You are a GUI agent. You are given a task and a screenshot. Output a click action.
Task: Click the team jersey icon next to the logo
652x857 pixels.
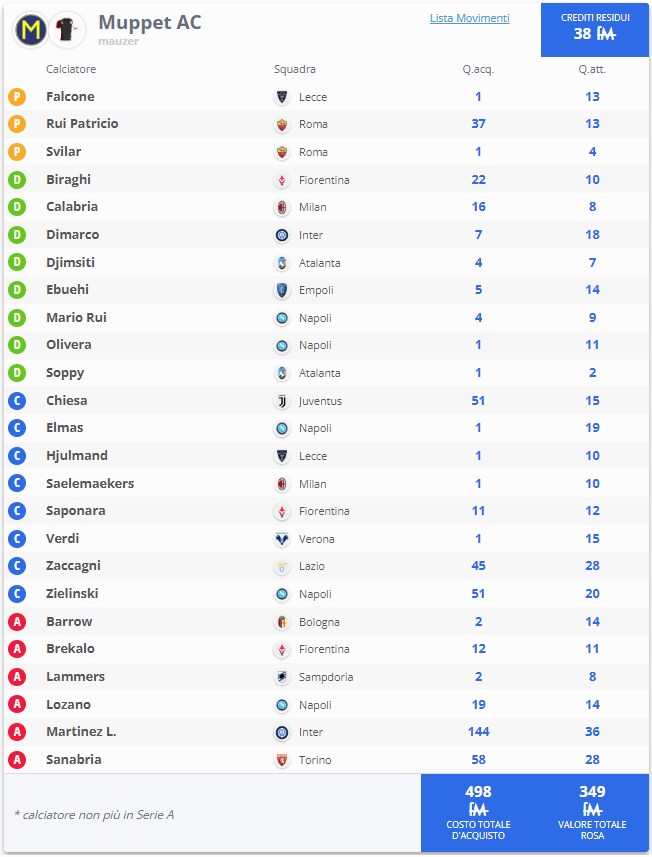coord(67,30)
